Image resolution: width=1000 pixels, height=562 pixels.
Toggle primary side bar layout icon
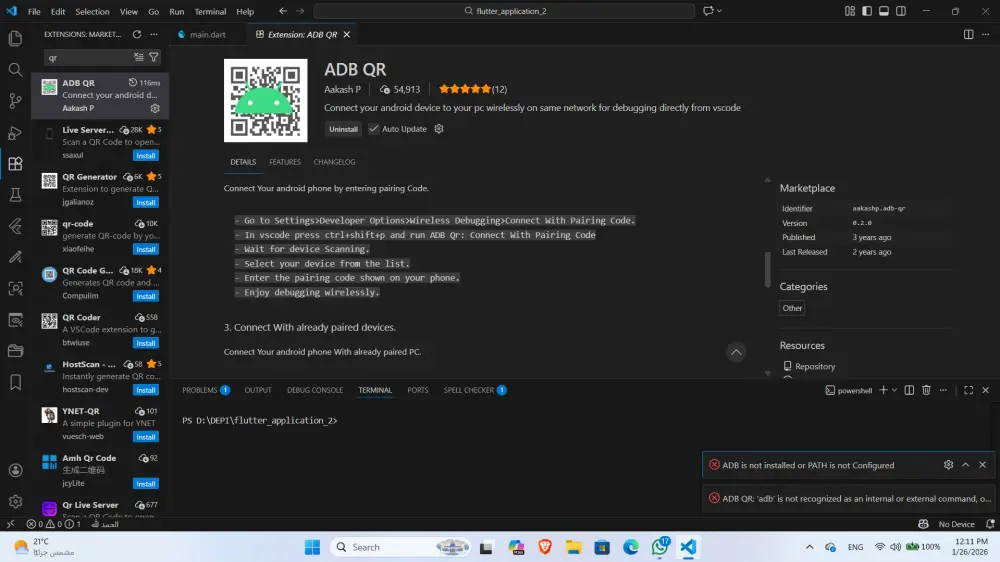pyautogui.click(x=867, y=11)
